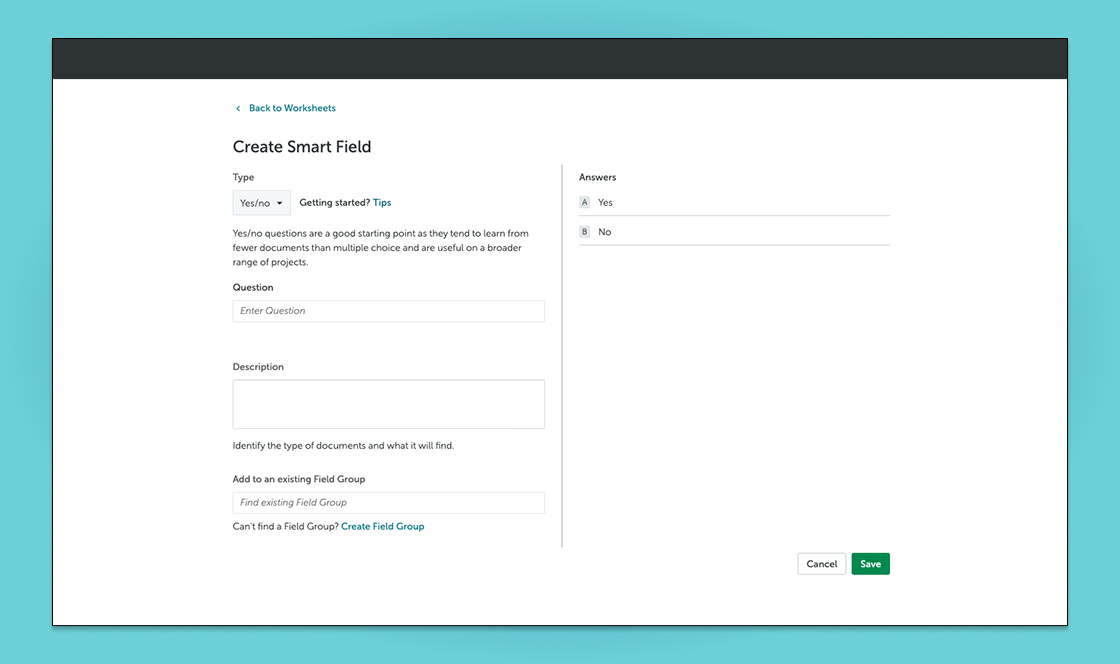Click the dropdown caret inside the Yes/no selector

click(279, 202)
